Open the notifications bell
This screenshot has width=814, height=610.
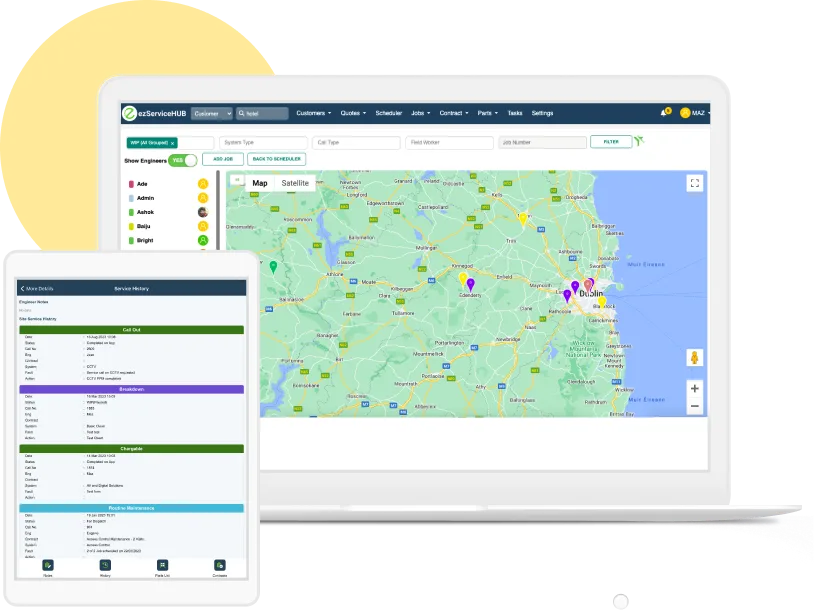(x=664, y=112)
